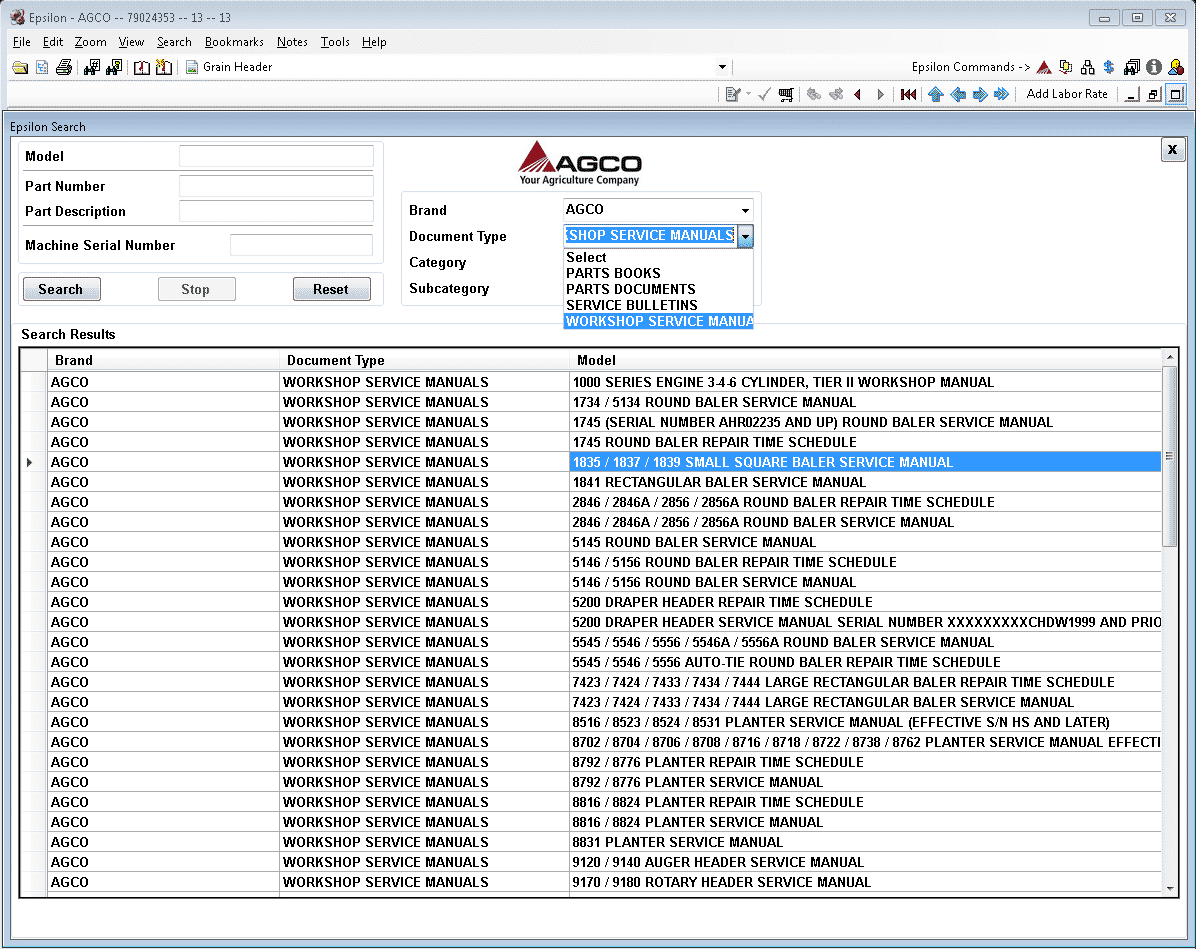Click the notepad edit icon
The image size is (1196, 949).
[733, 95]
